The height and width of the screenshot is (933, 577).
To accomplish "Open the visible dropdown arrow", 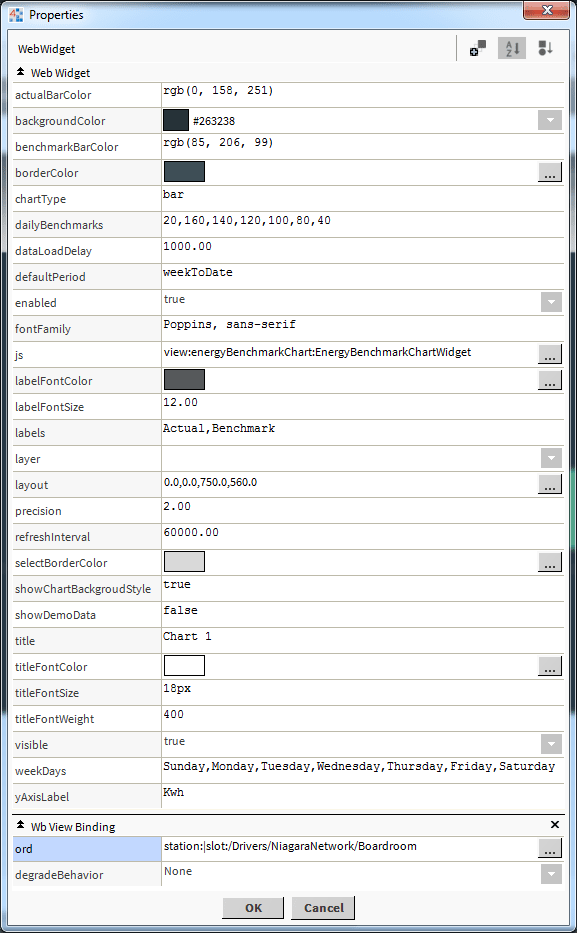I will 551,744.
